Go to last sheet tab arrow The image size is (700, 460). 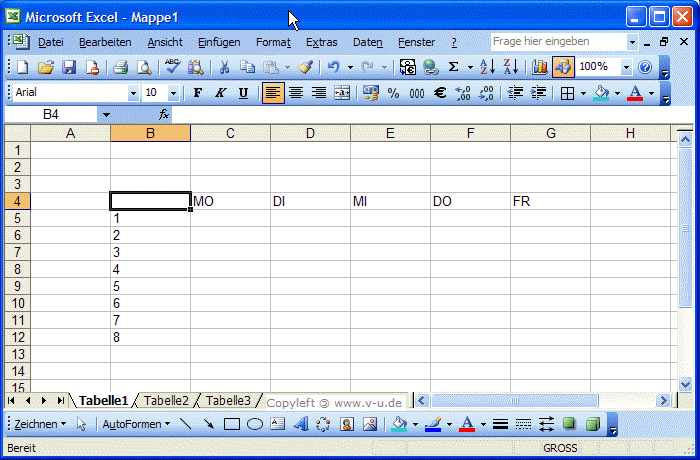(x=61, y=401)
